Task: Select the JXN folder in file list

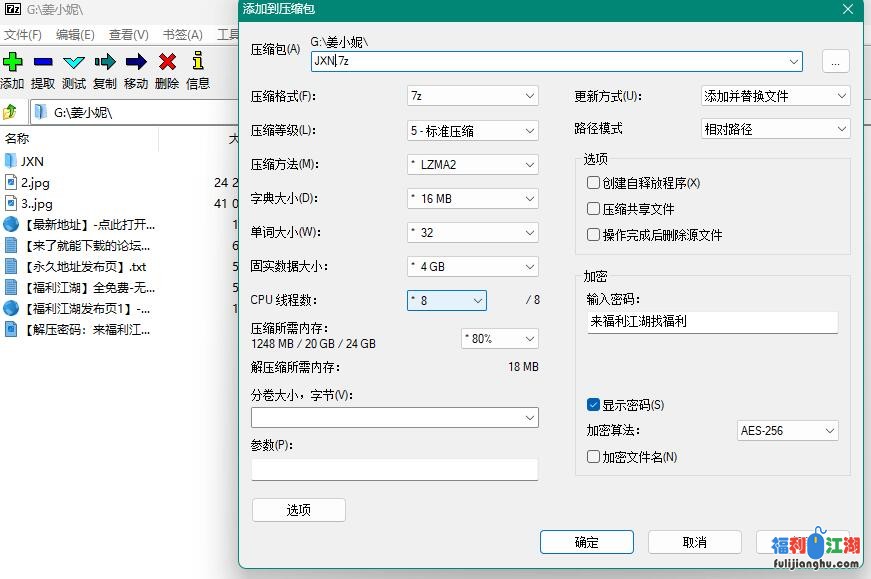Action: [32, 161]
